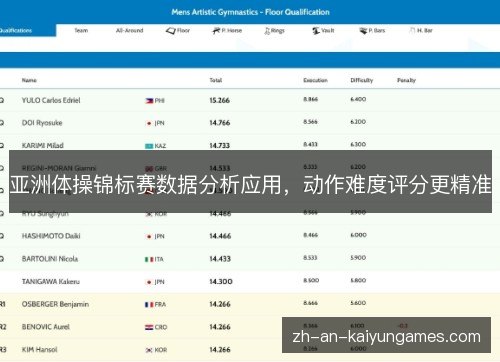Click country code ITA
This screenshot has width=500, height=362.
click(159, 259)
